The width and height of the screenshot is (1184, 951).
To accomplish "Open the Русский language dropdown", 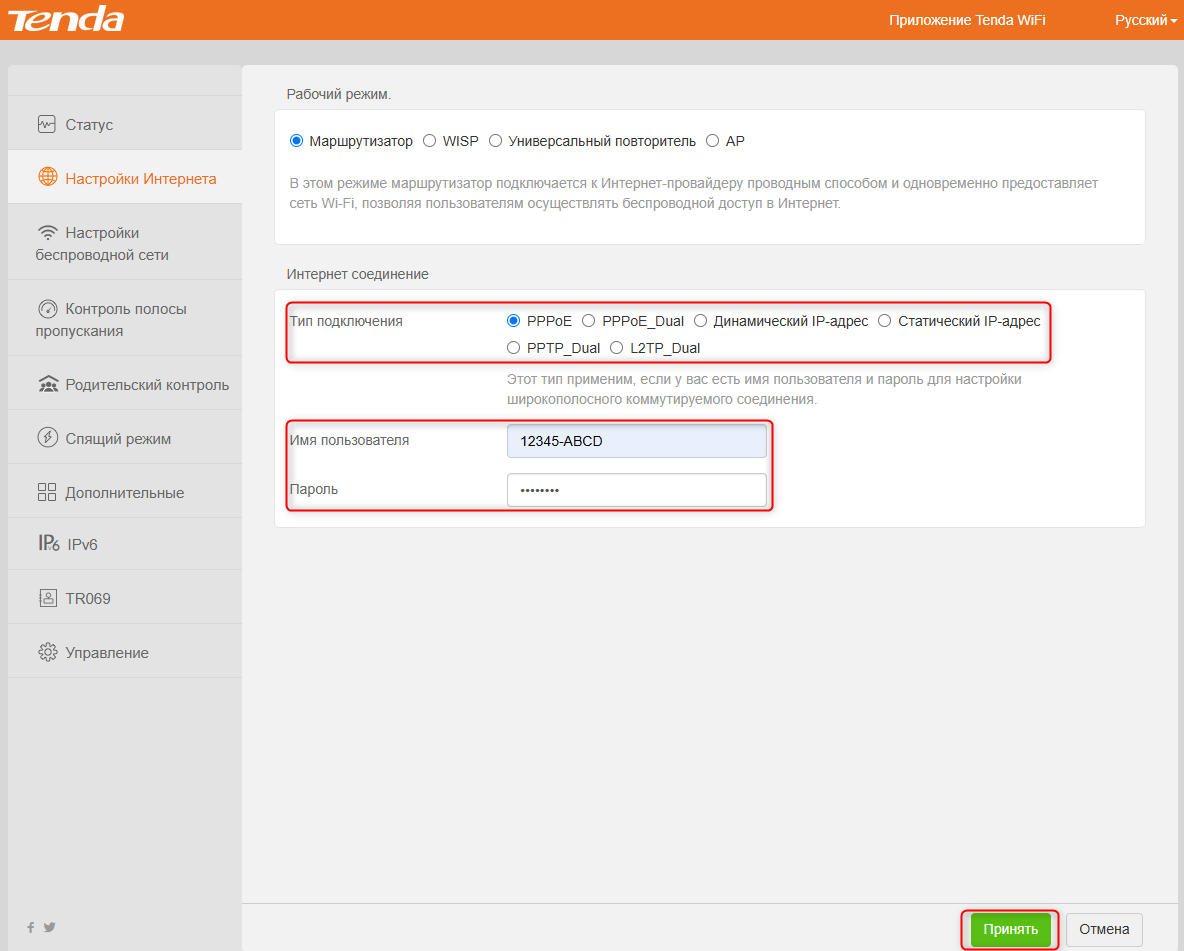I will 1146,20.
